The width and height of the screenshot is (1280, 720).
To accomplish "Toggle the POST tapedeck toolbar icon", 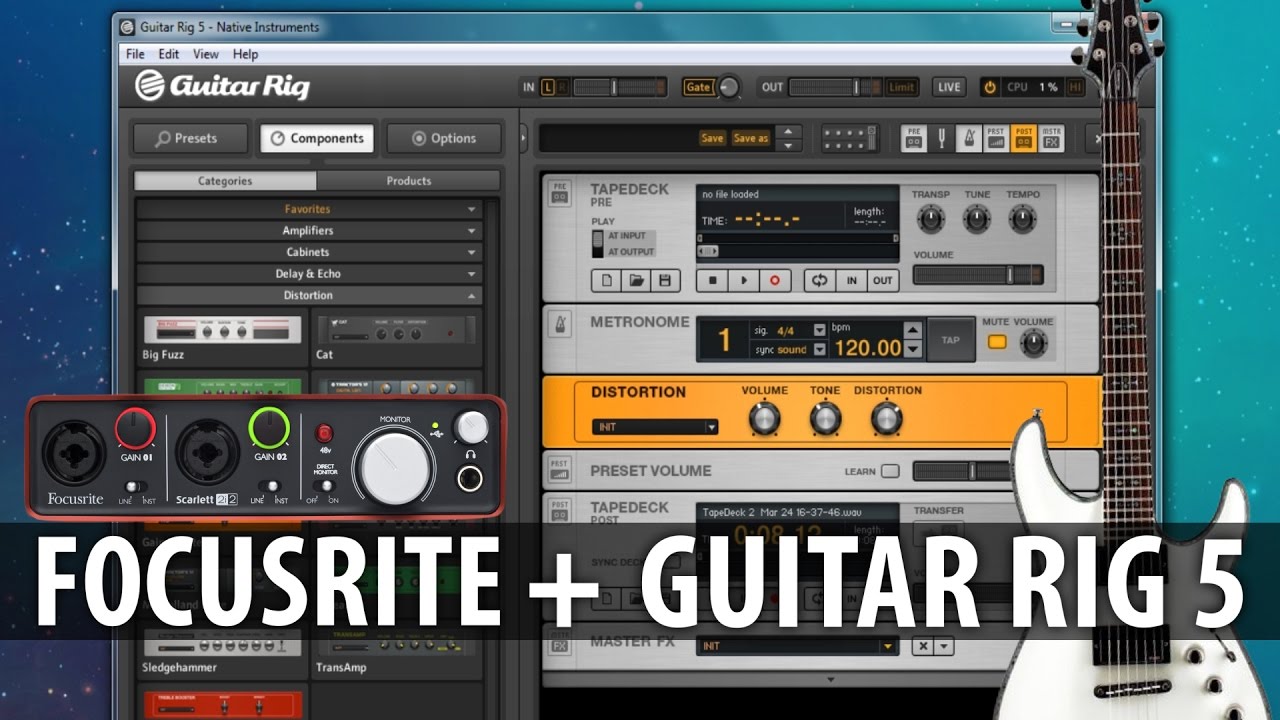I will tap(1023, 138).
